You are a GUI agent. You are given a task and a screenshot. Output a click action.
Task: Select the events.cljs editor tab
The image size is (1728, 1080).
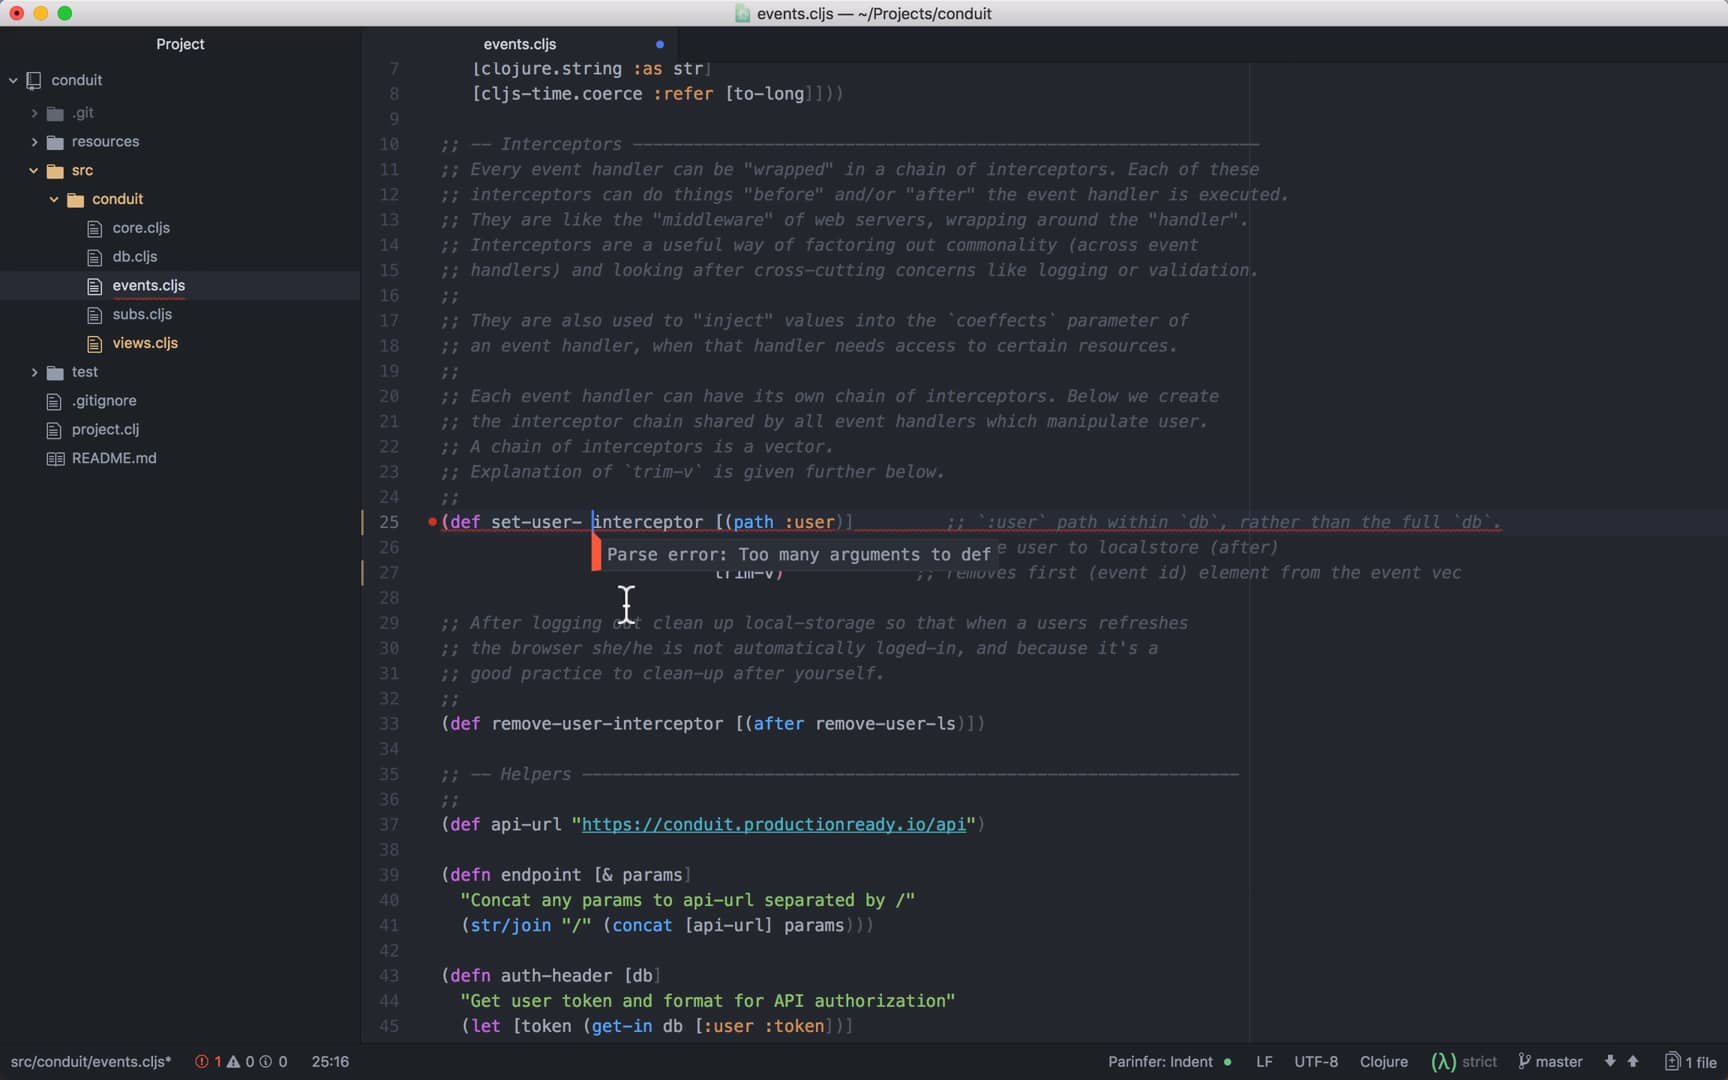520,44
